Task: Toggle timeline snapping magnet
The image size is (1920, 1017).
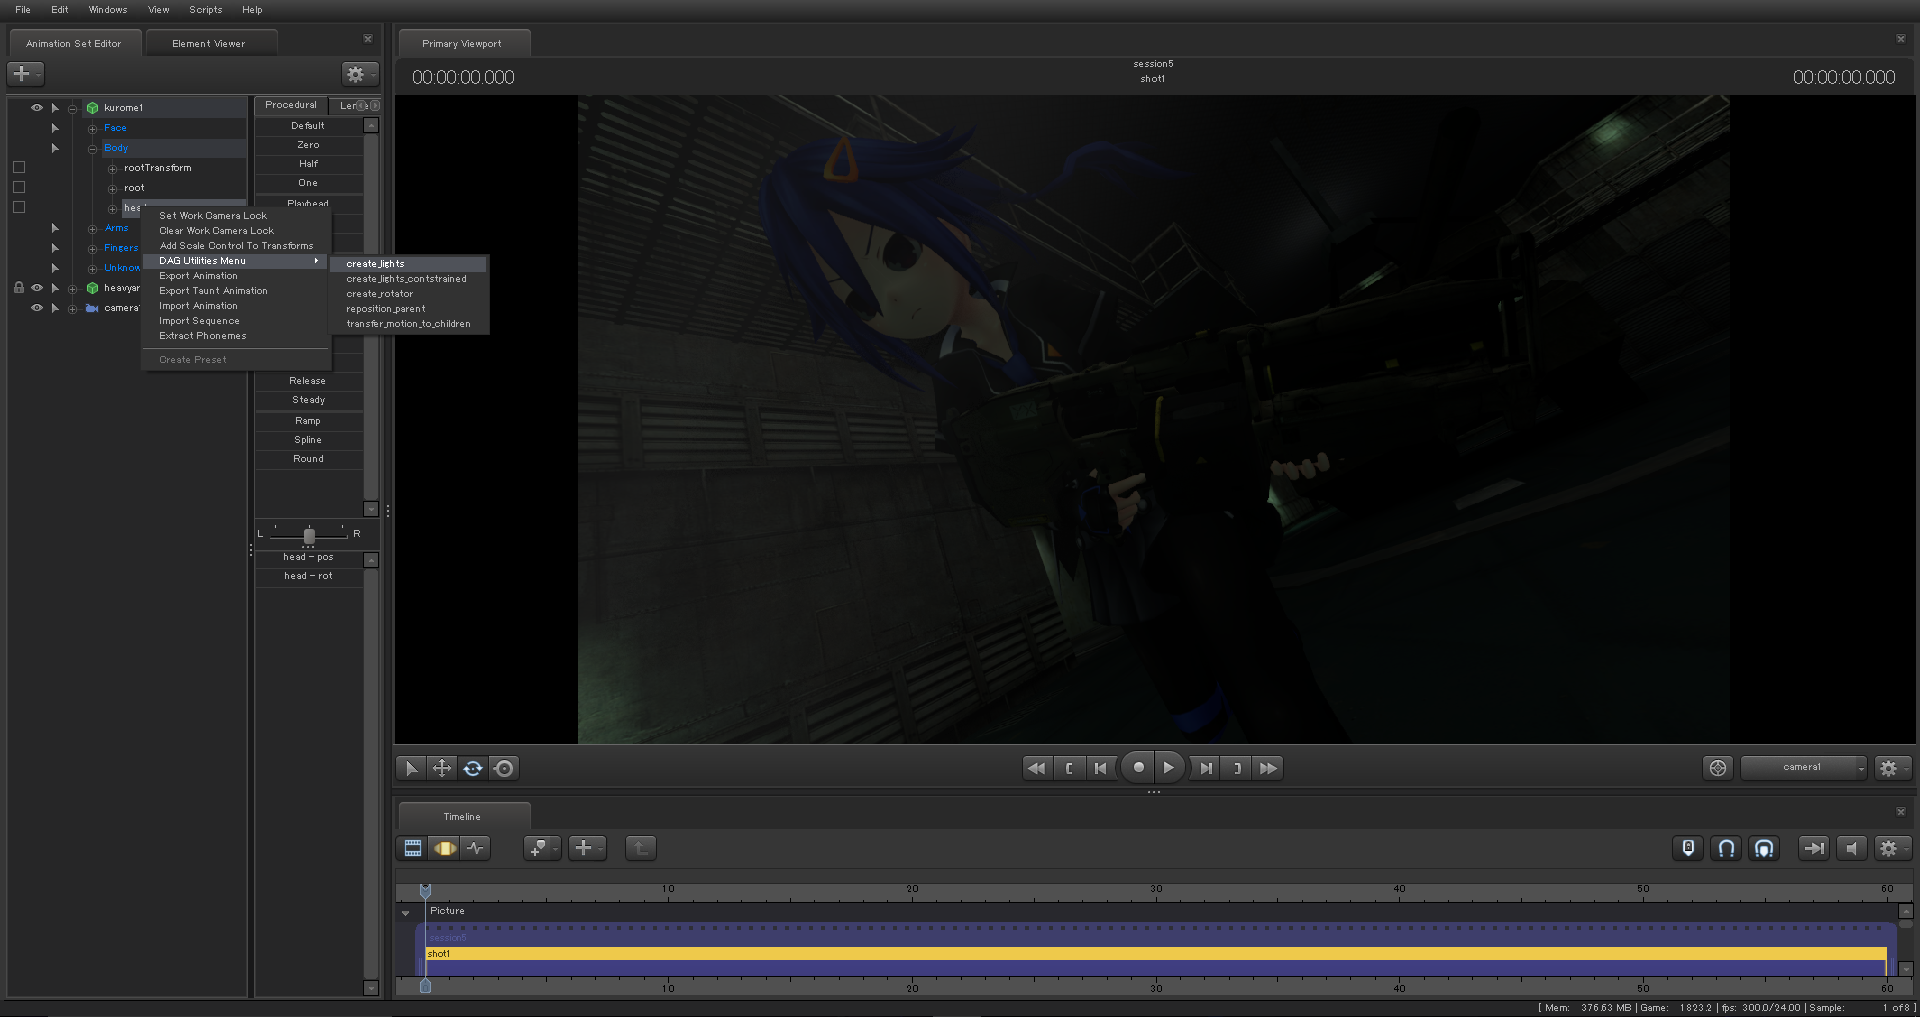Action: (x=1726, y=848)
